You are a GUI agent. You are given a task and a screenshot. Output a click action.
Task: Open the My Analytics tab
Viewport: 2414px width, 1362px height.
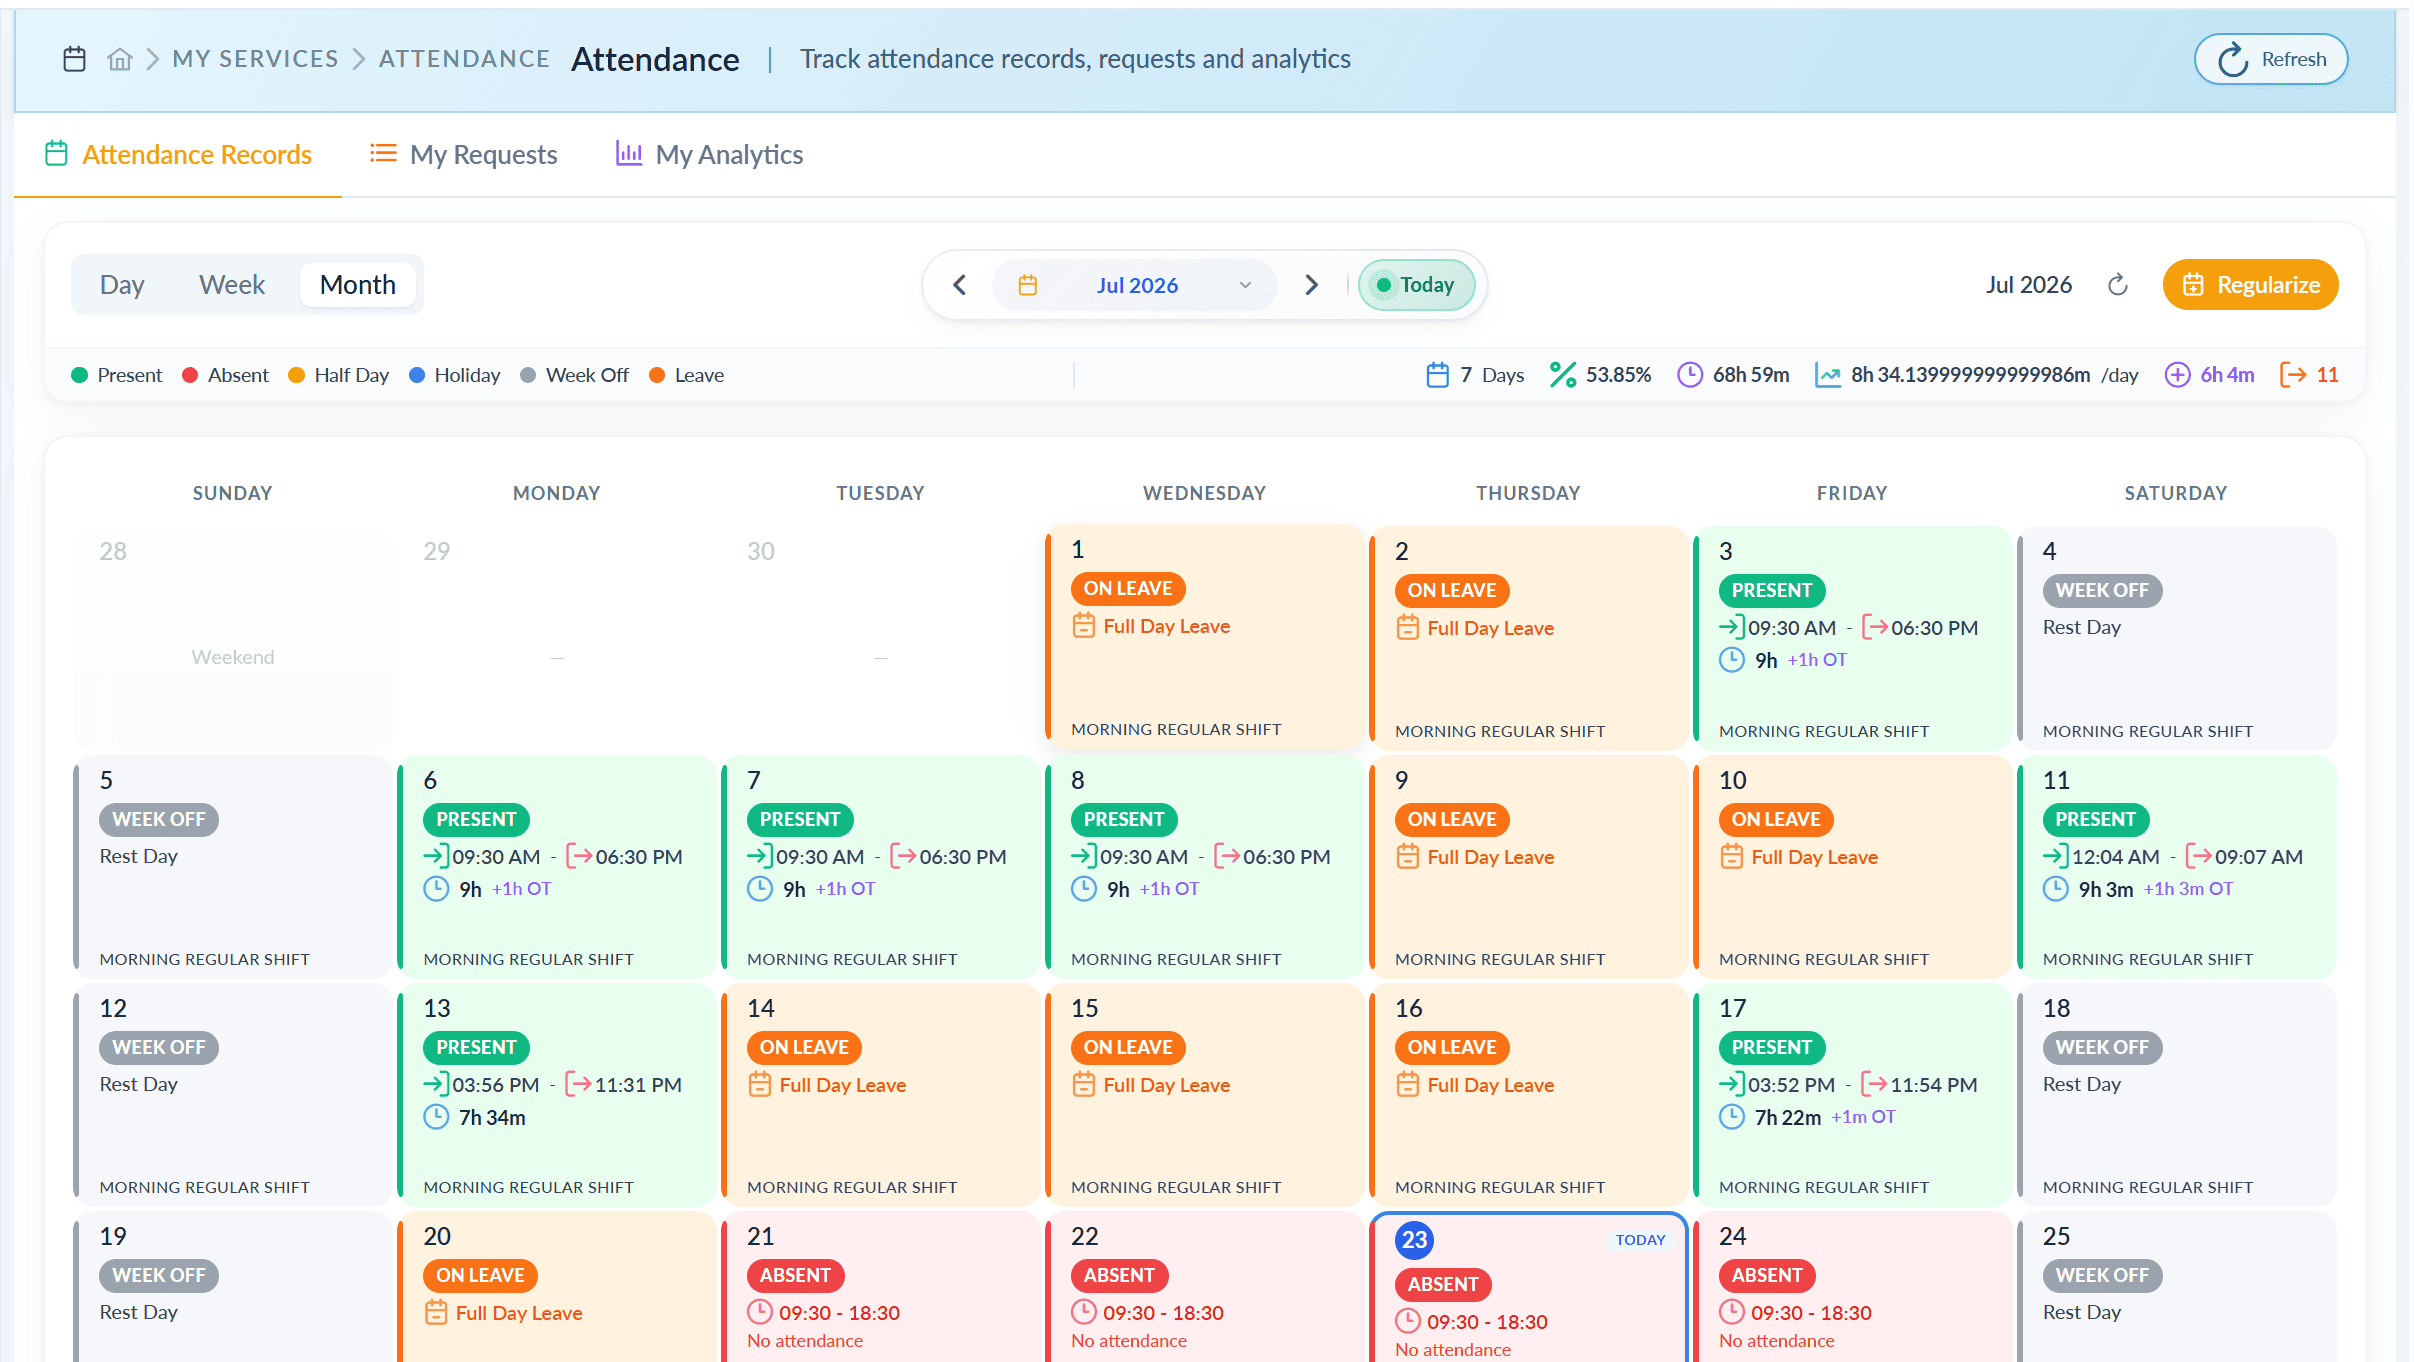point(710,155)
